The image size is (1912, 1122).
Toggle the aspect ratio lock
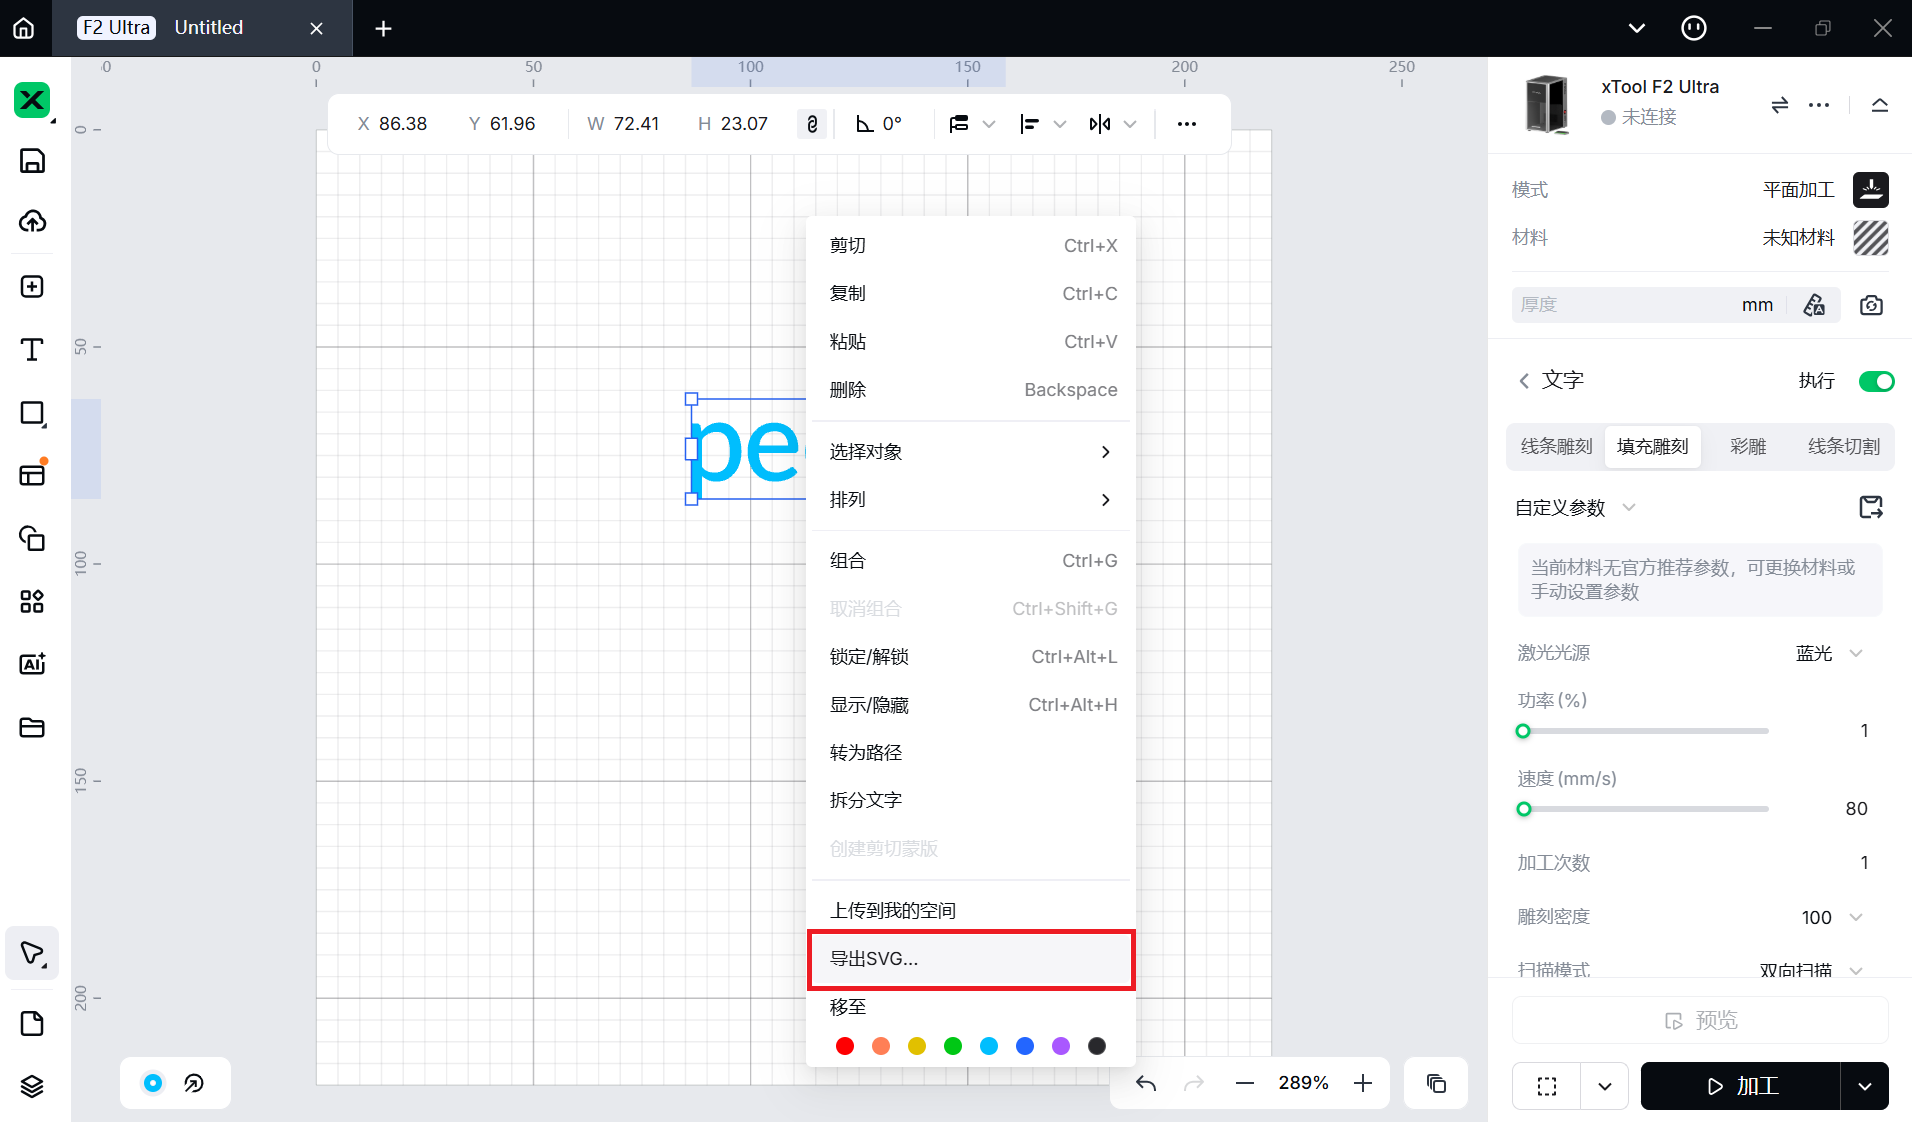[812, 124]
